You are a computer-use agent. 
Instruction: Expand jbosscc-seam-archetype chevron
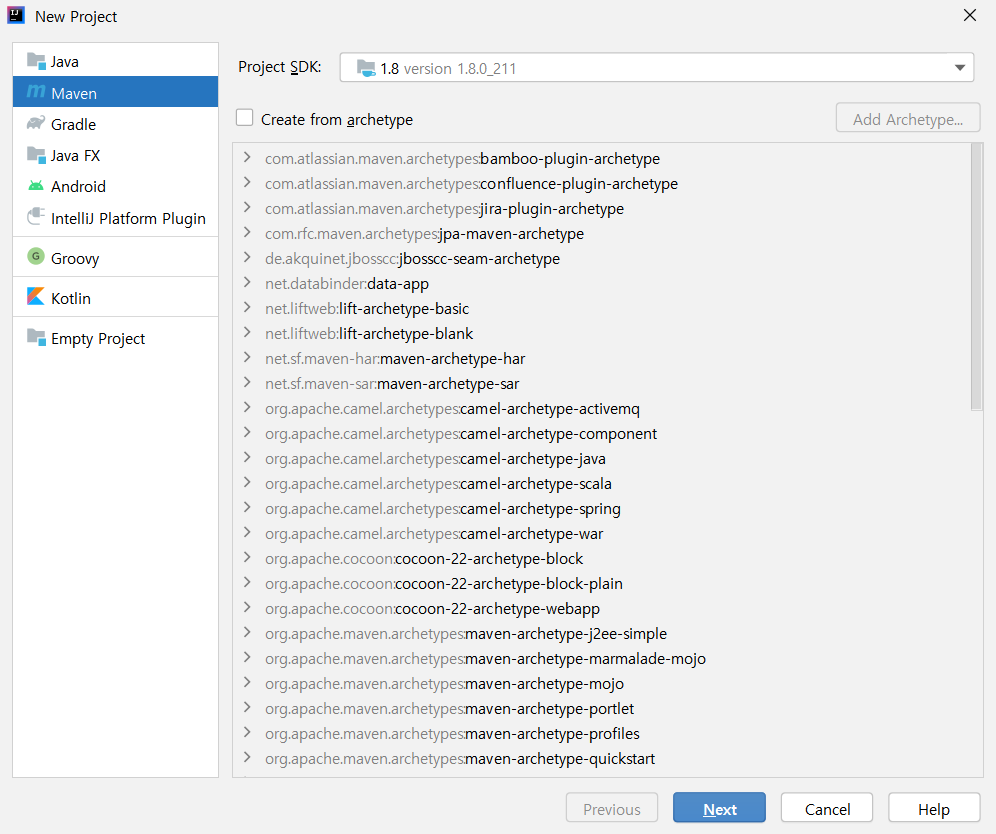[247, 257]
